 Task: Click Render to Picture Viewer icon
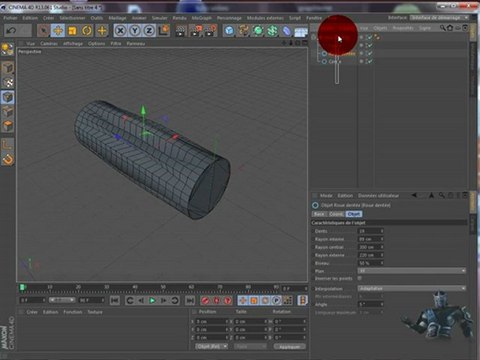pyautogui.click(x=196, y=31)
